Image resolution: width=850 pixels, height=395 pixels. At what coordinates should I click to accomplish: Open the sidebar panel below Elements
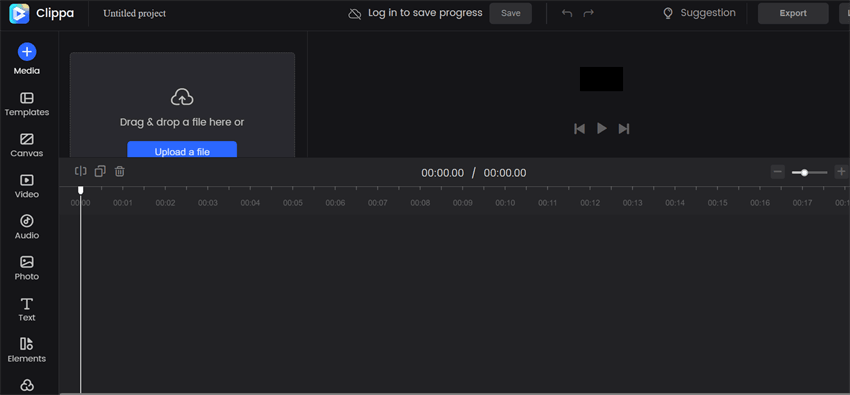pyautogui.click(x=27, y=385)
